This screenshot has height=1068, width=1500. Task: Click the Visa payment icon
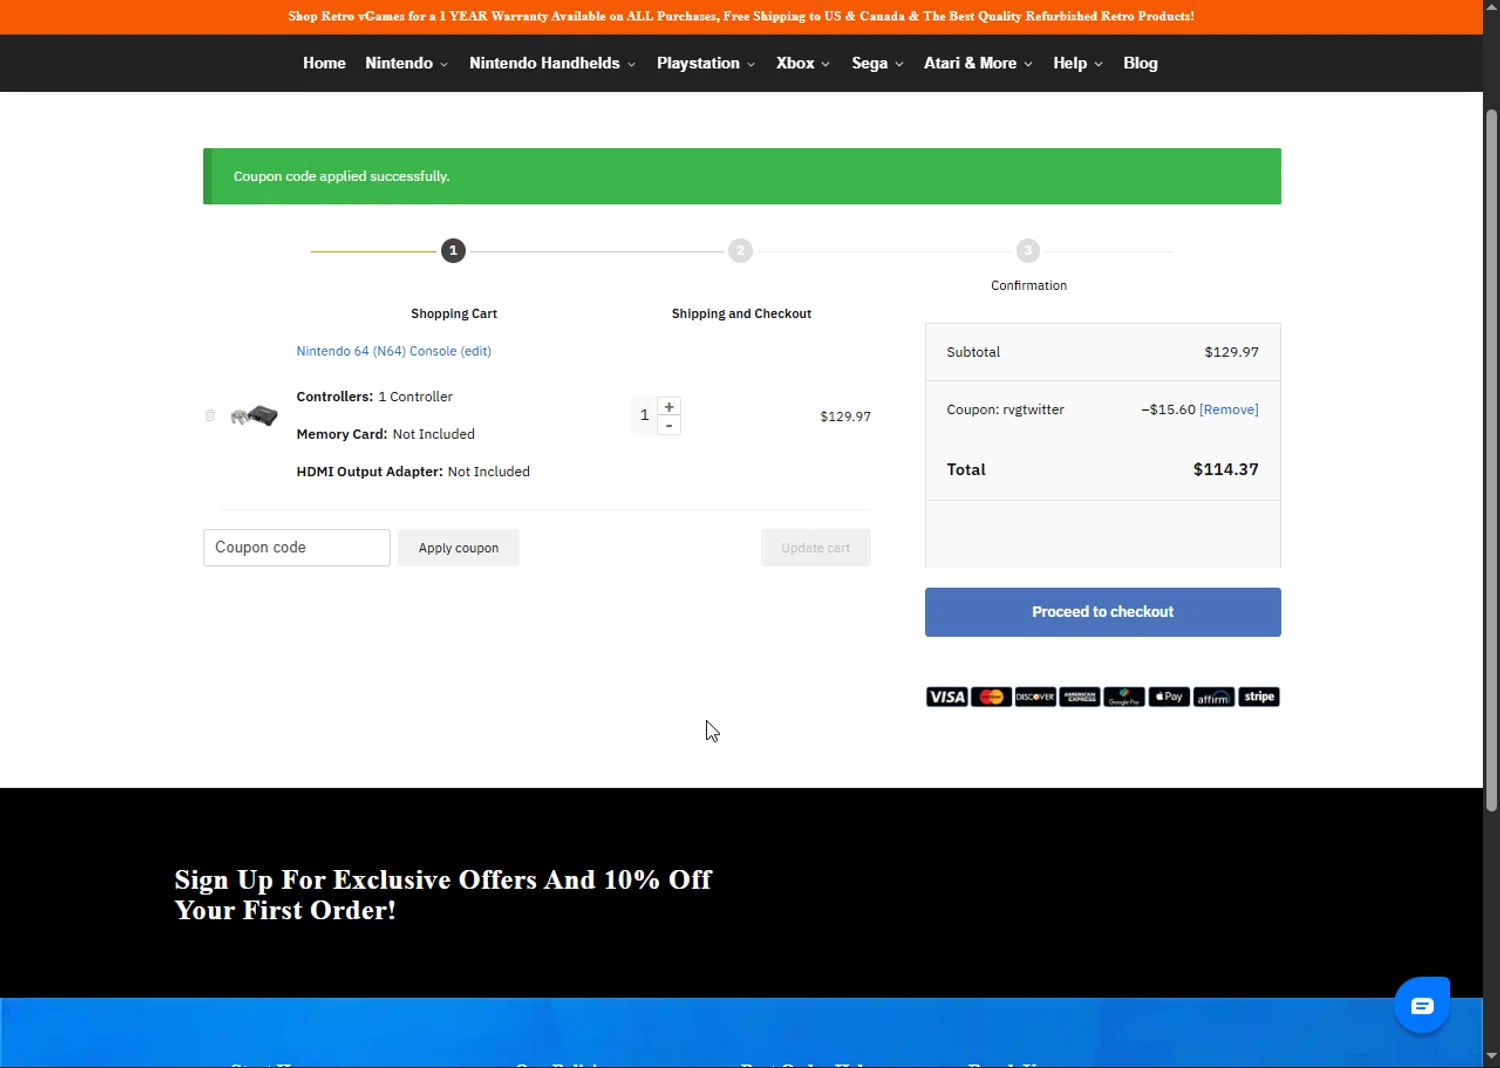[947, 697]
